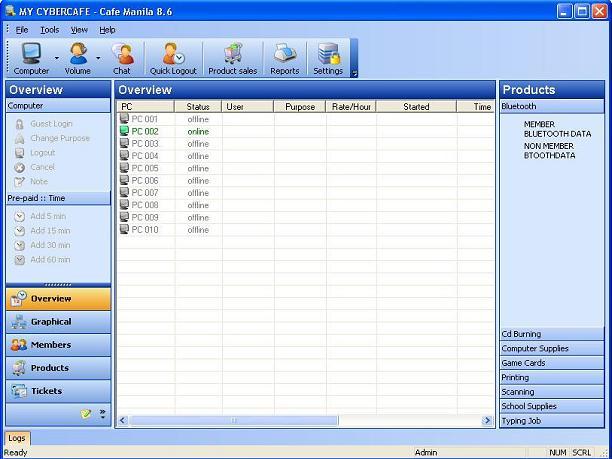Select MEMBER BLUETOOTH DATA product
The image size is (612, 459).
click(557, 129)
